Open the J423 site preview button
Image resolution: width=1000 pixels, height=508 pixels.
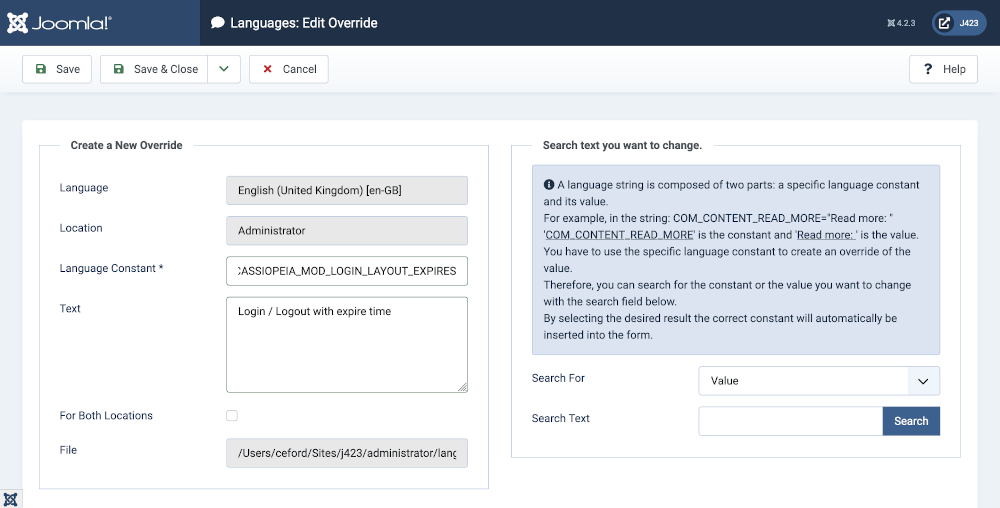[x=959, y=23]
